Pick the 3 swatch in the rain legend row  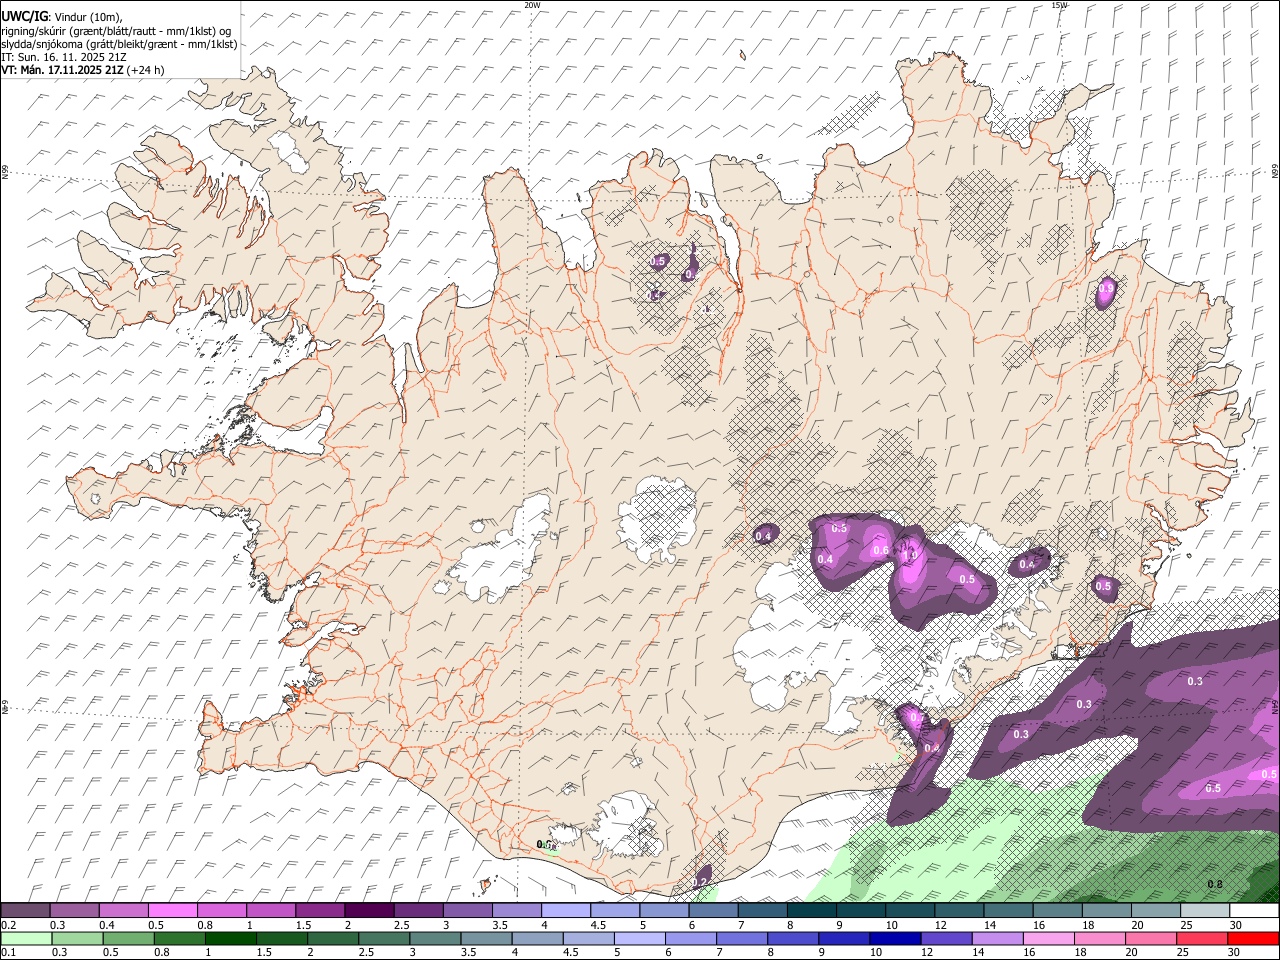pos(435,938)
